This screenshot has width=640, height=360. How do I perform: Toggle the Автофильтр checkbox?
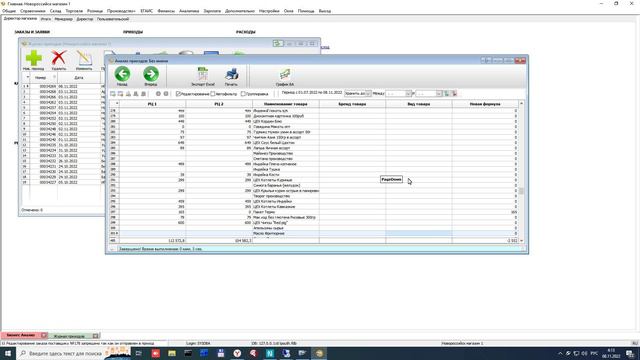coord(213,94)
